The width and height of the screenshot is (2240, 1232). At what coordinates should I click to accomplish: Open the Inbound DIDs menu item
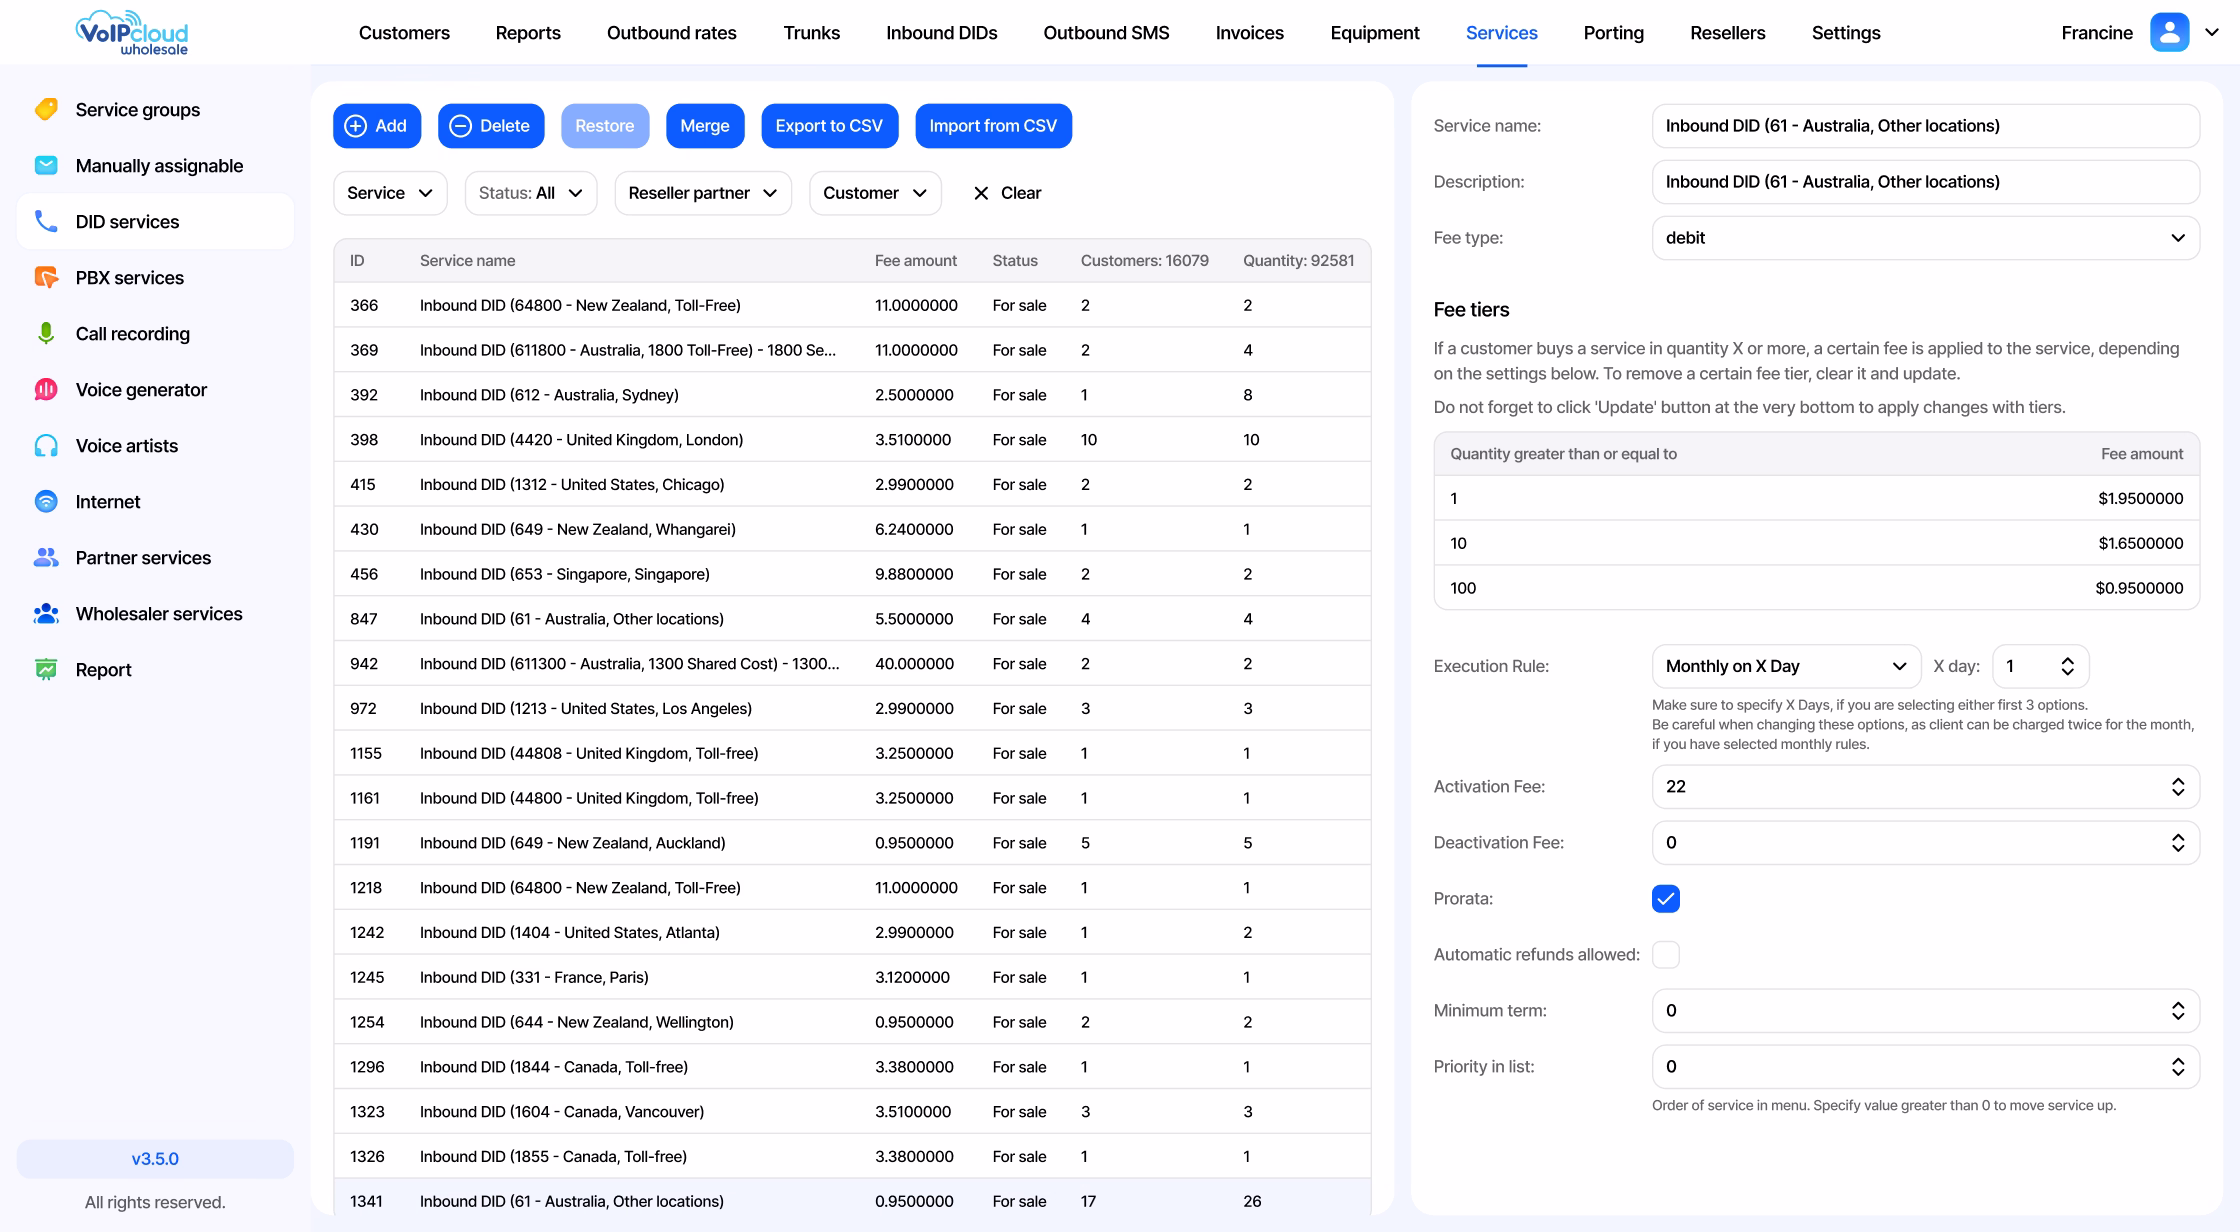click(941, 33)
